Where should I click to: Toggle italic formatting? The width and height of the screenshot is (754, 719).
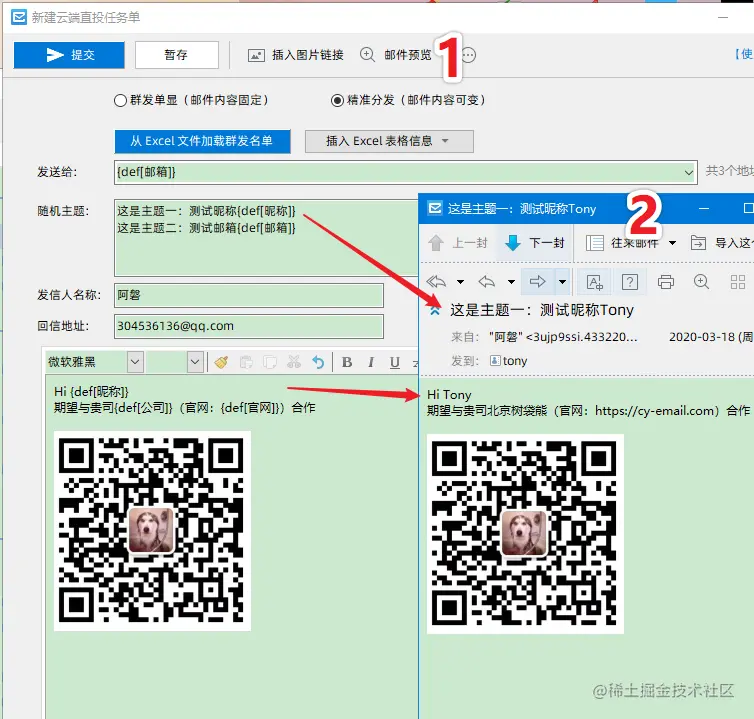(371, 362)
